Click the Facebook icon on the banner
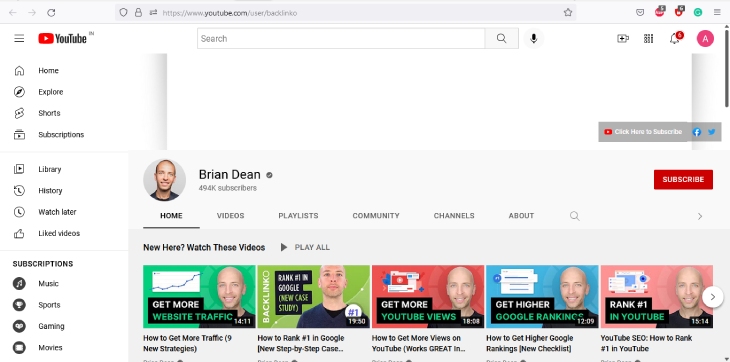The image size is (730, 362). pyautogui.click(x=697, y=132)
